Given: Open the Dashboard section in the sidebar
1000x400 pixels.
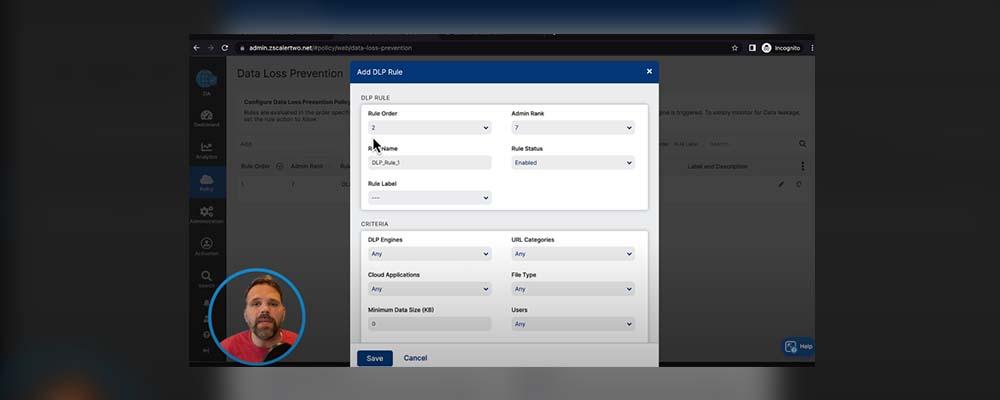Looking at the screenshot, I should click(207, 118).
